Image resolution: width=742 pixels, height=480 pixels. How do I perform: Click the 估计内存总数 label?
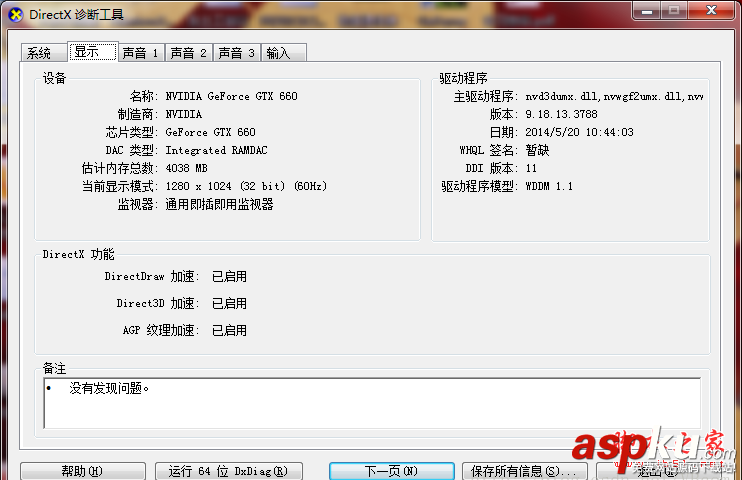click(x=119, y=168)
